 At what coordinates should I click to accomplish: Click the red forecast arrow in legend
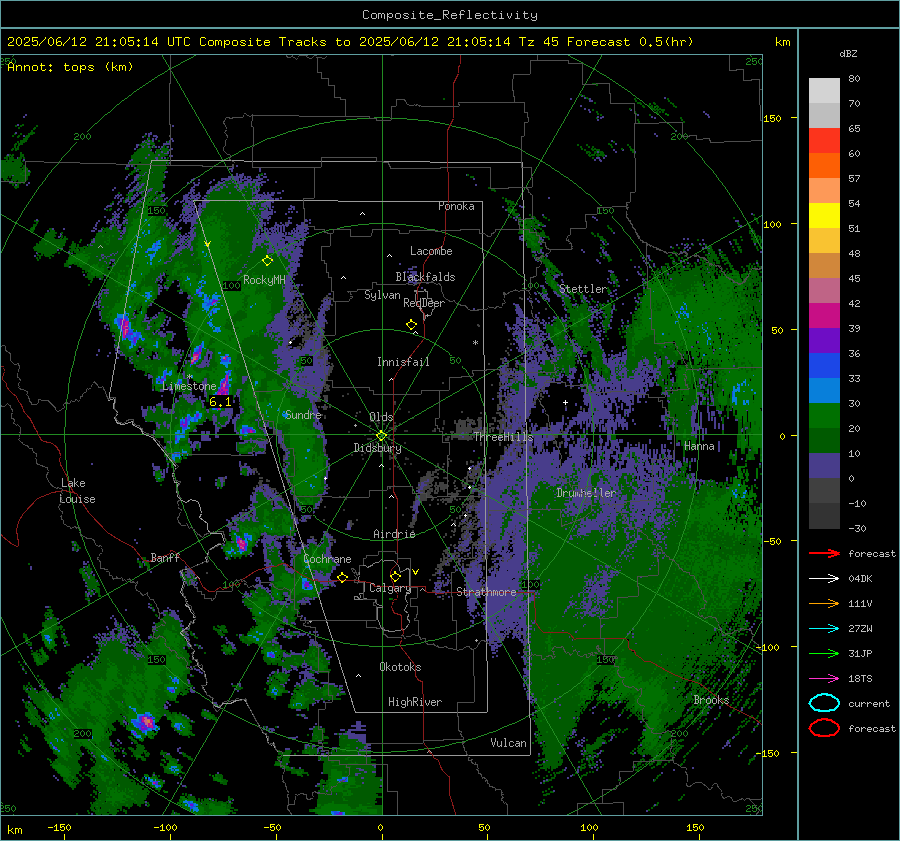click(824, 553)
